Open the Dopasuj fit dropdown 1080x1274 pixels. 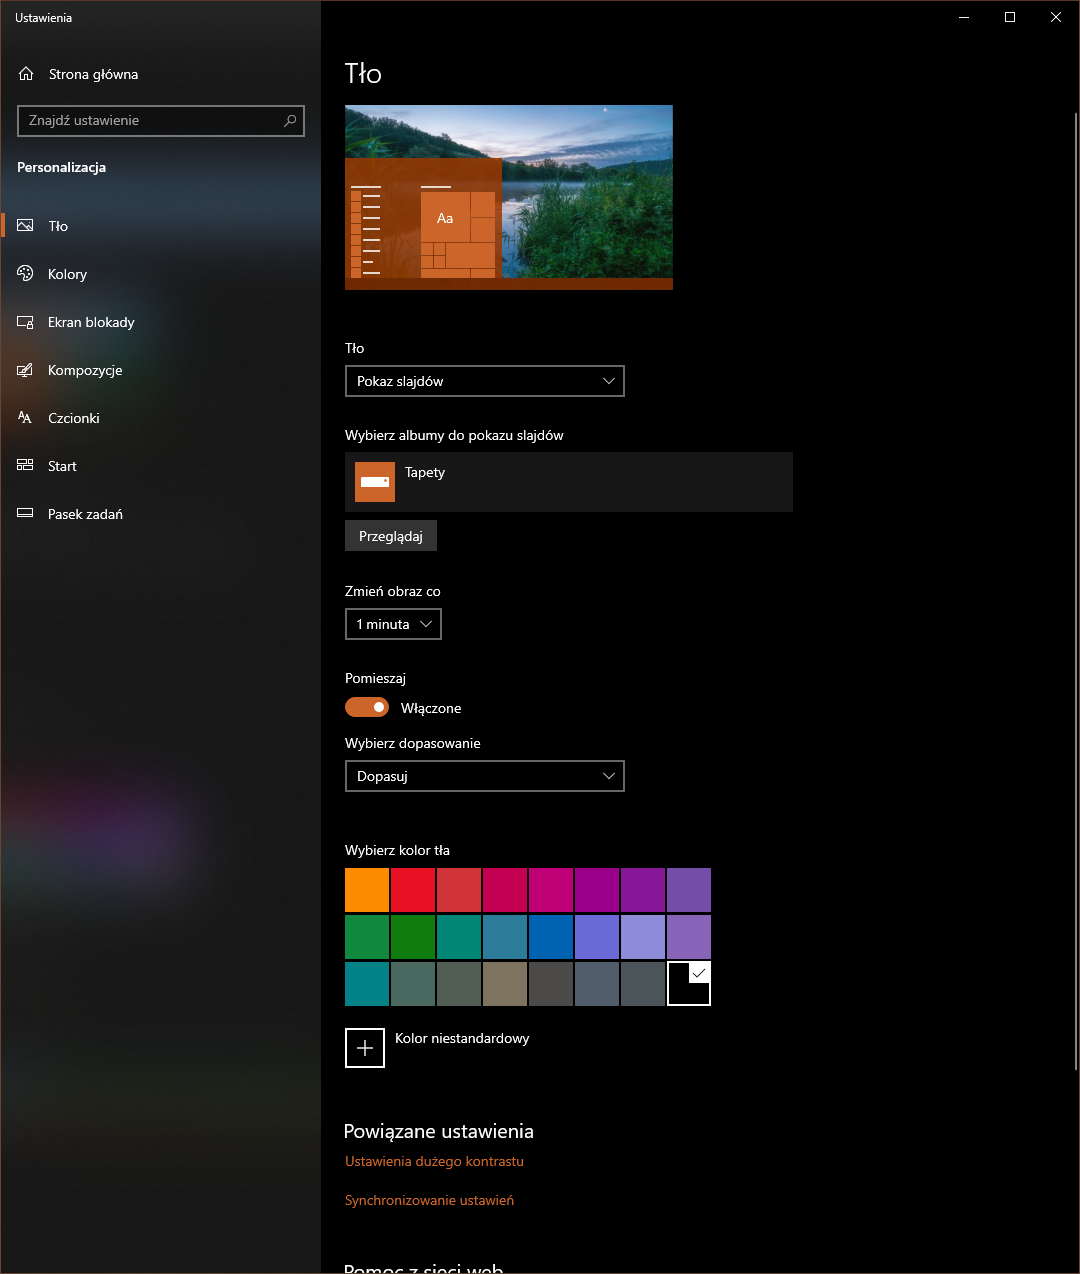[484, 776]
